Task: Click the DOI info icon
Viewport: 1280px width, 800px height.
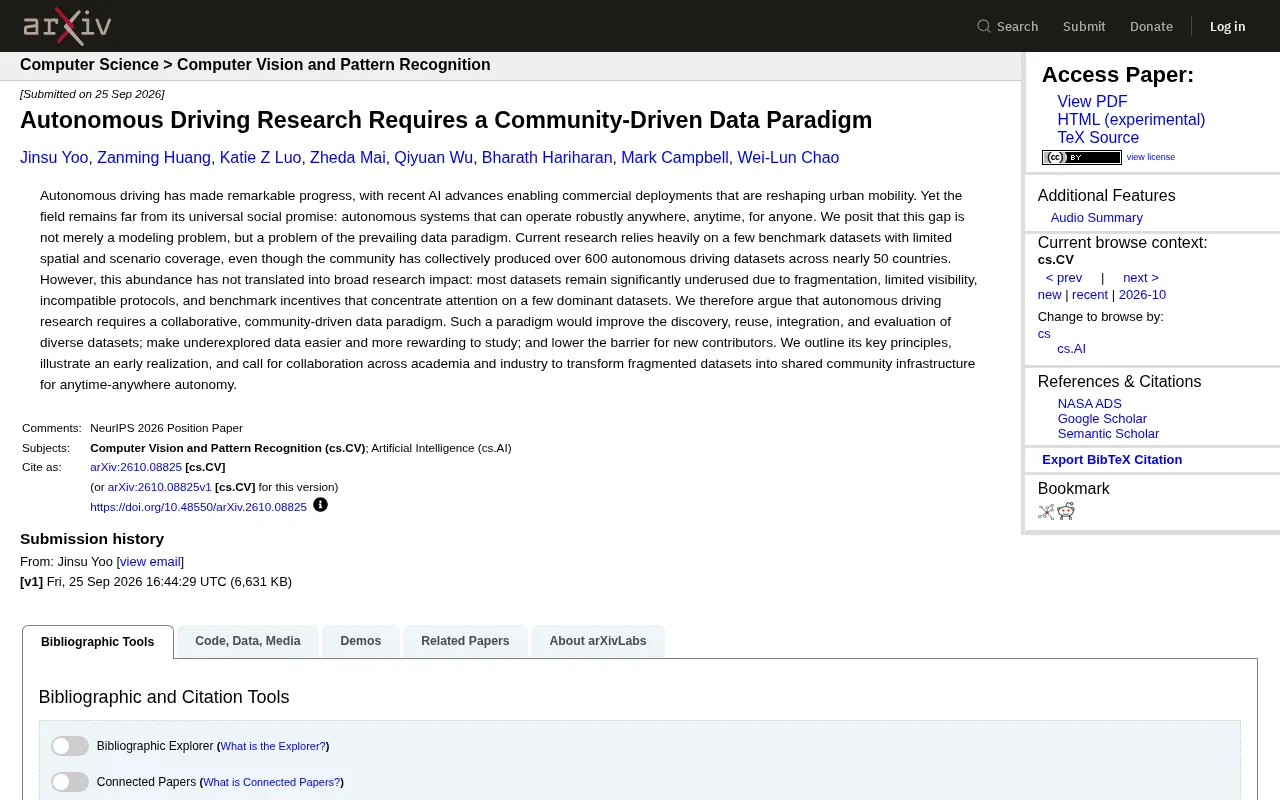Action: point(320,505)
